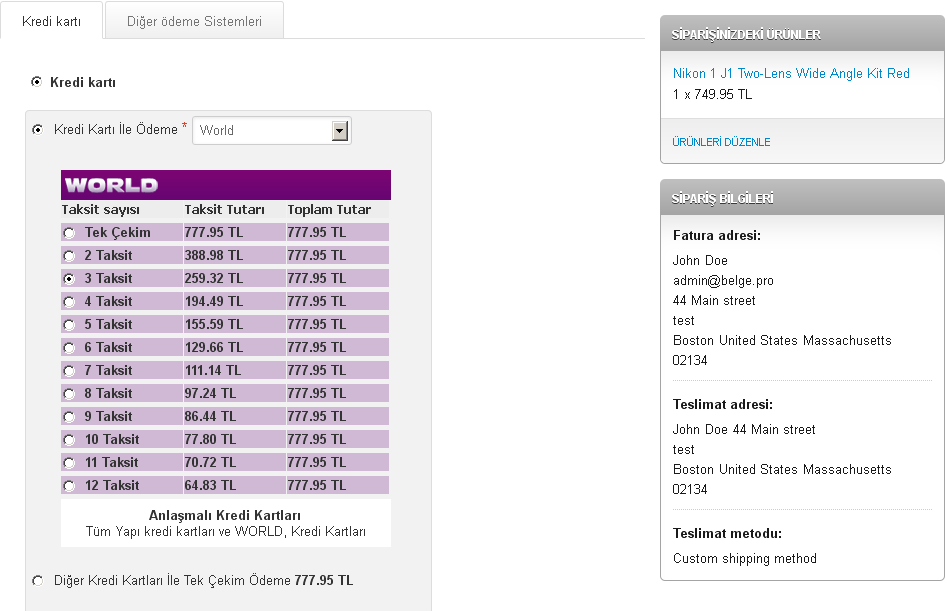Select the top Kredi kartı radio button

(x=37, y=82)
